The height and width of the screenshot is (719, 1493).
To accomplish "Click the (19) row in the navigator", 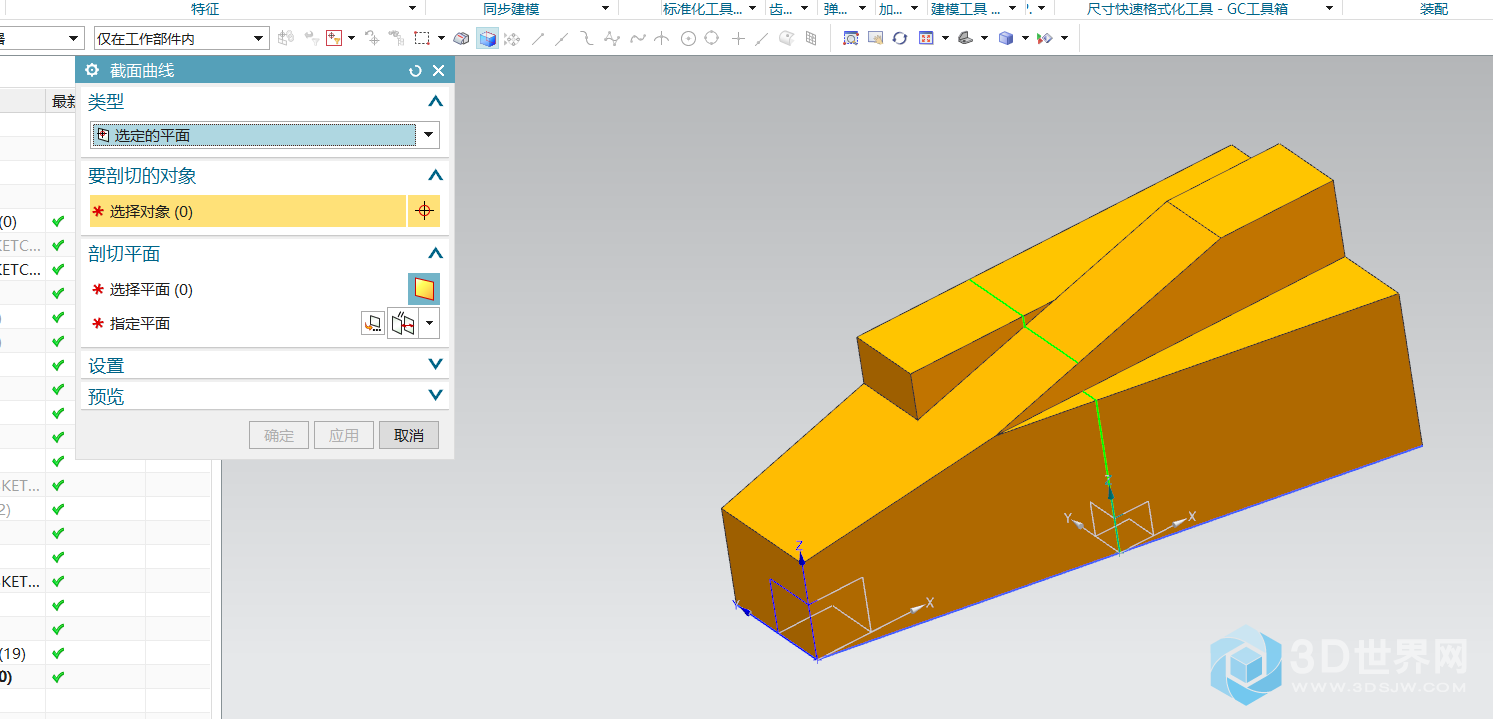I will (x=14, y=653).
